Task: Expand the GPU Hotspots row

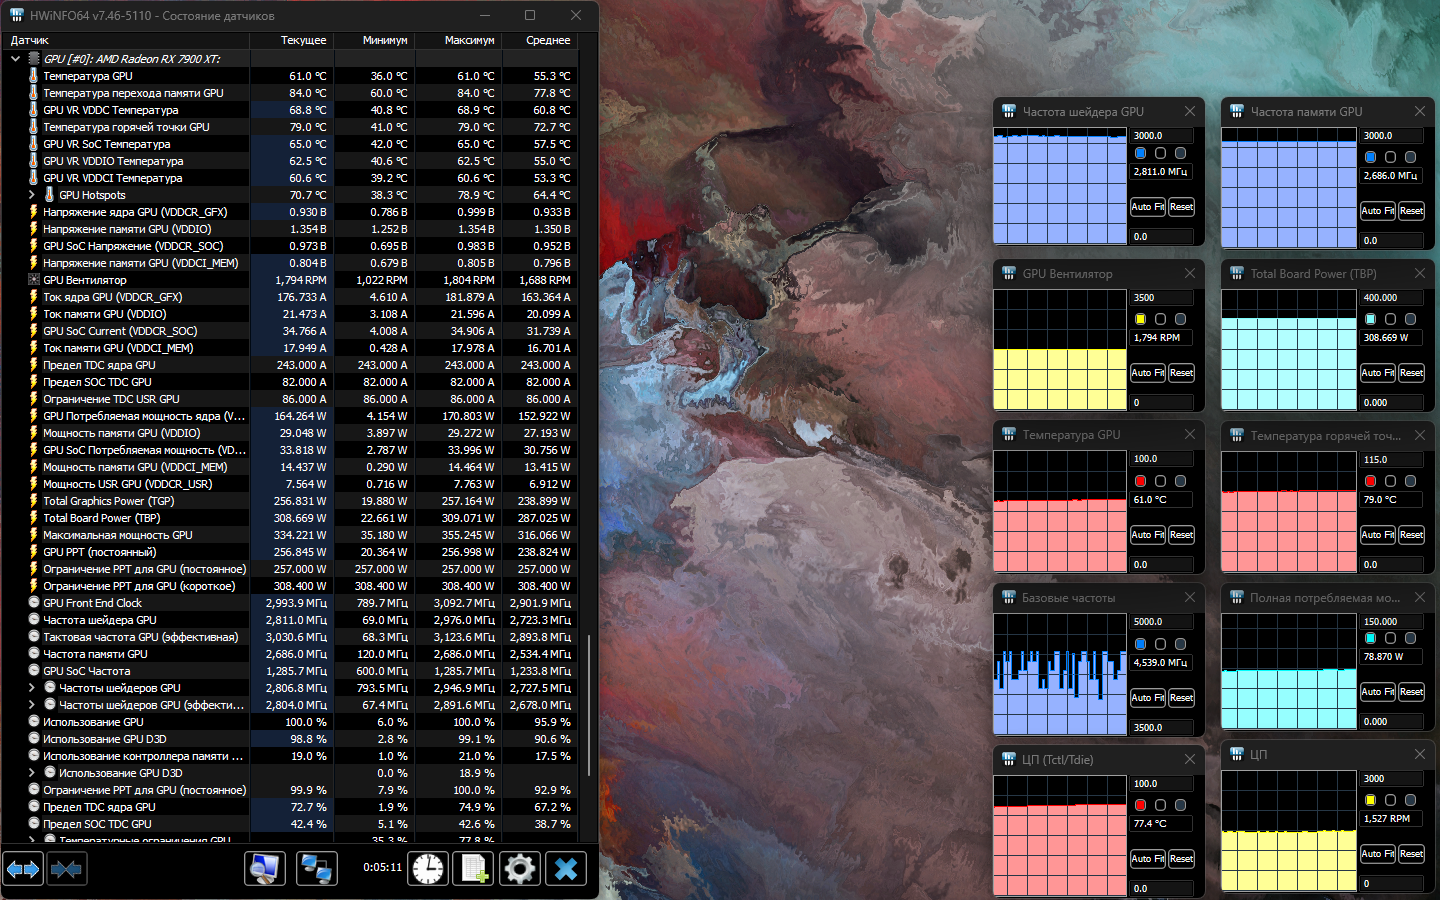Action: (x=32, y=195)
